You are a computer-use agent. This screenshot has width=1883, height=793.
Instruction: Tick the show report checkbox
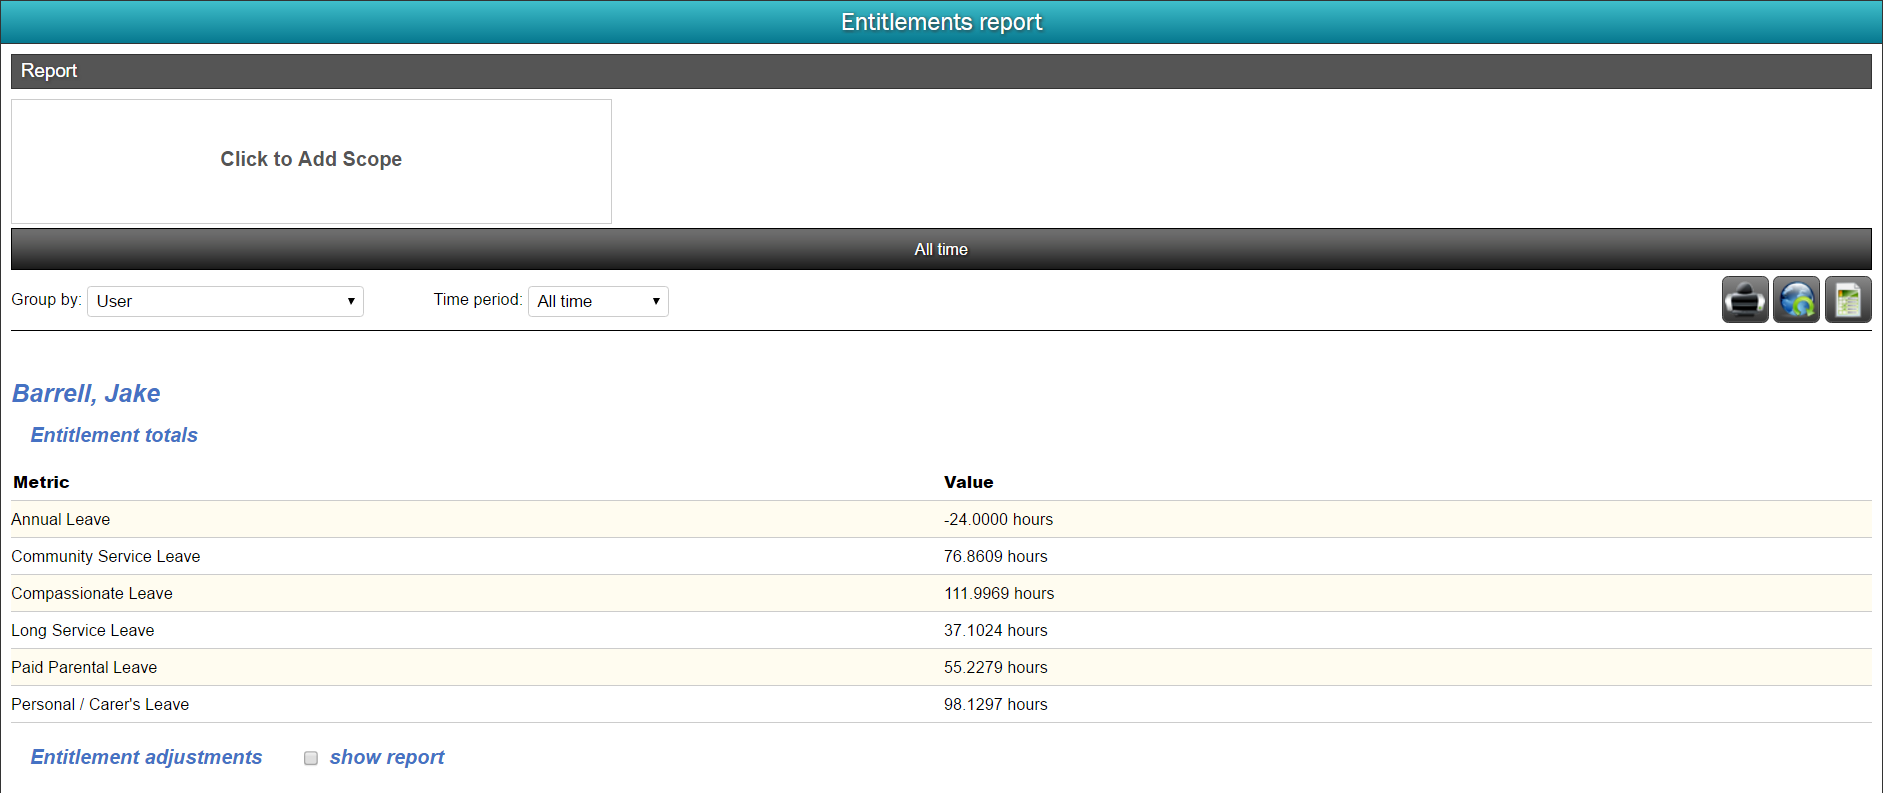pos(311,758)
